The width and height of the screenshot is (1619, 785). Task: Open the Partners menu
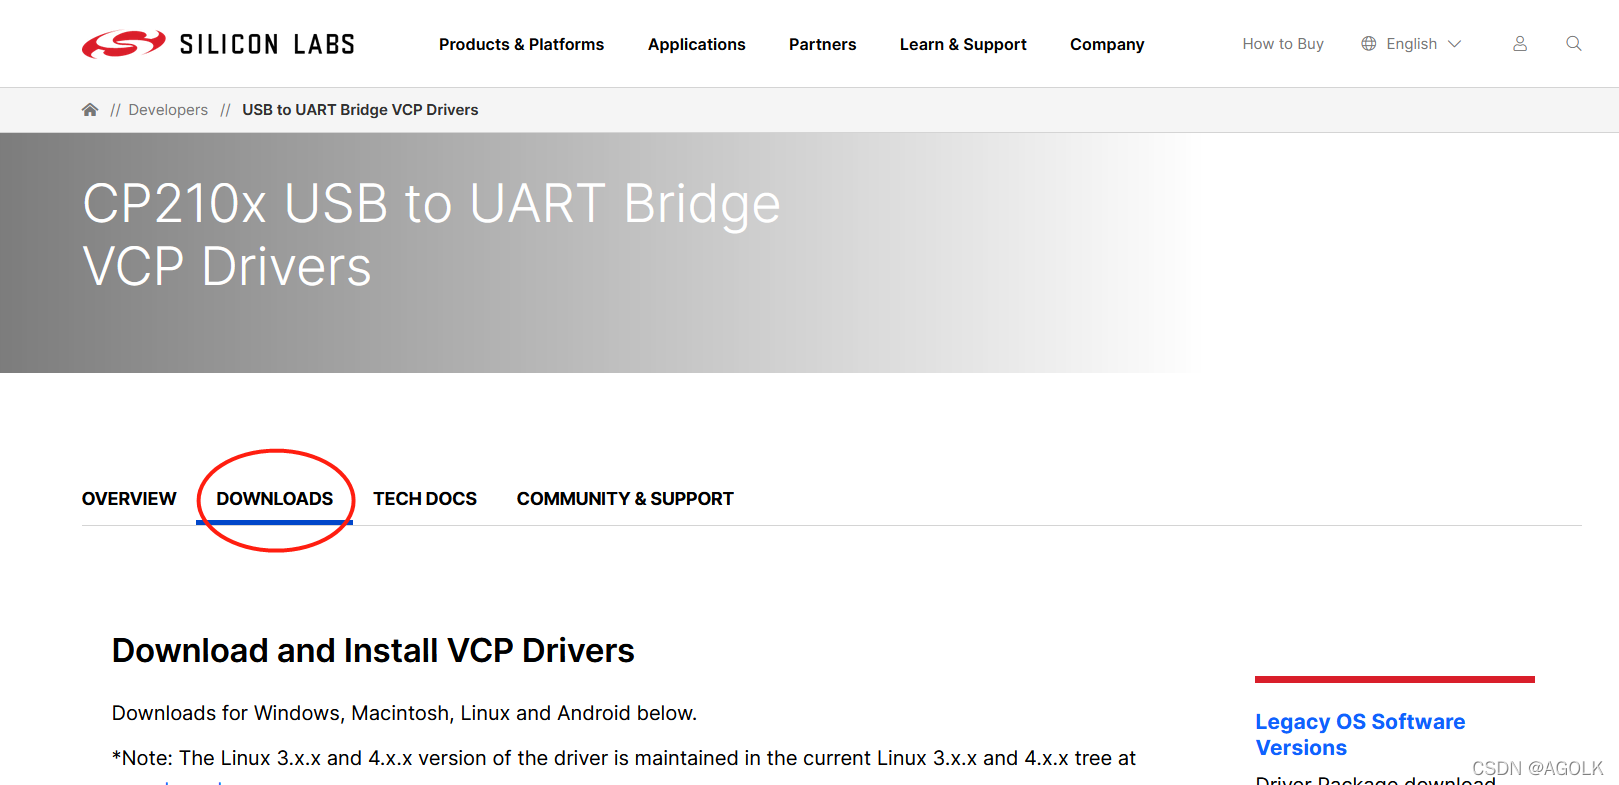coord(822,44)
